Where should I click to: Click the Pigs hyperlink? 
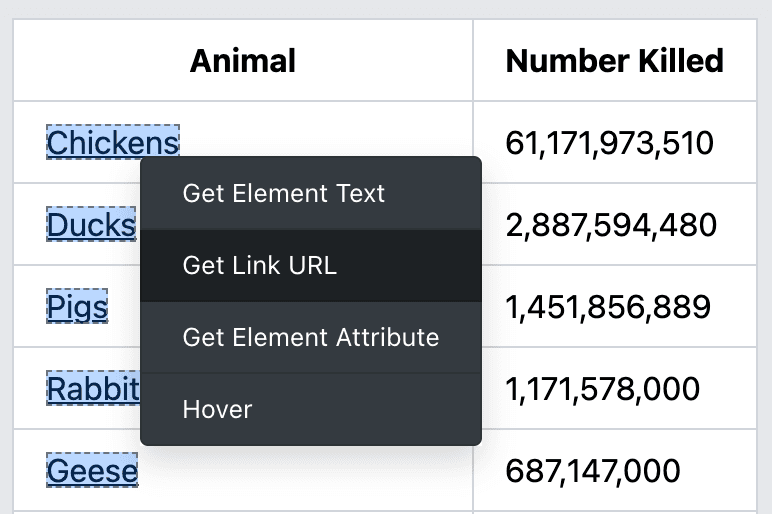click(x=77, y=306)
